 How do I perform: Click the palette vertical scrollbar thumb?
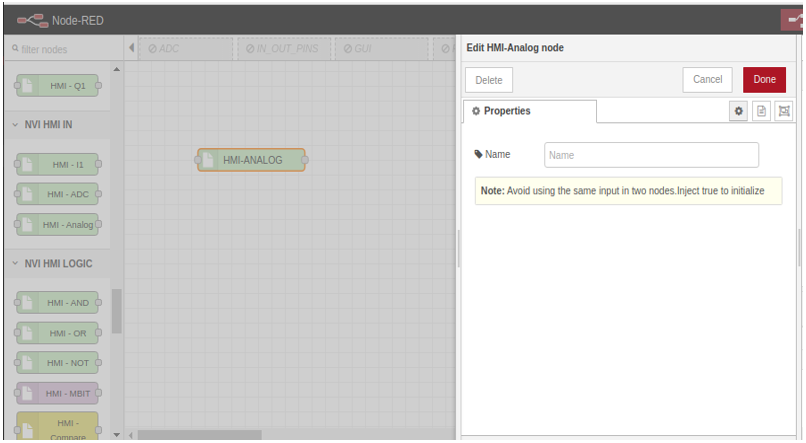tap(117, 310)
